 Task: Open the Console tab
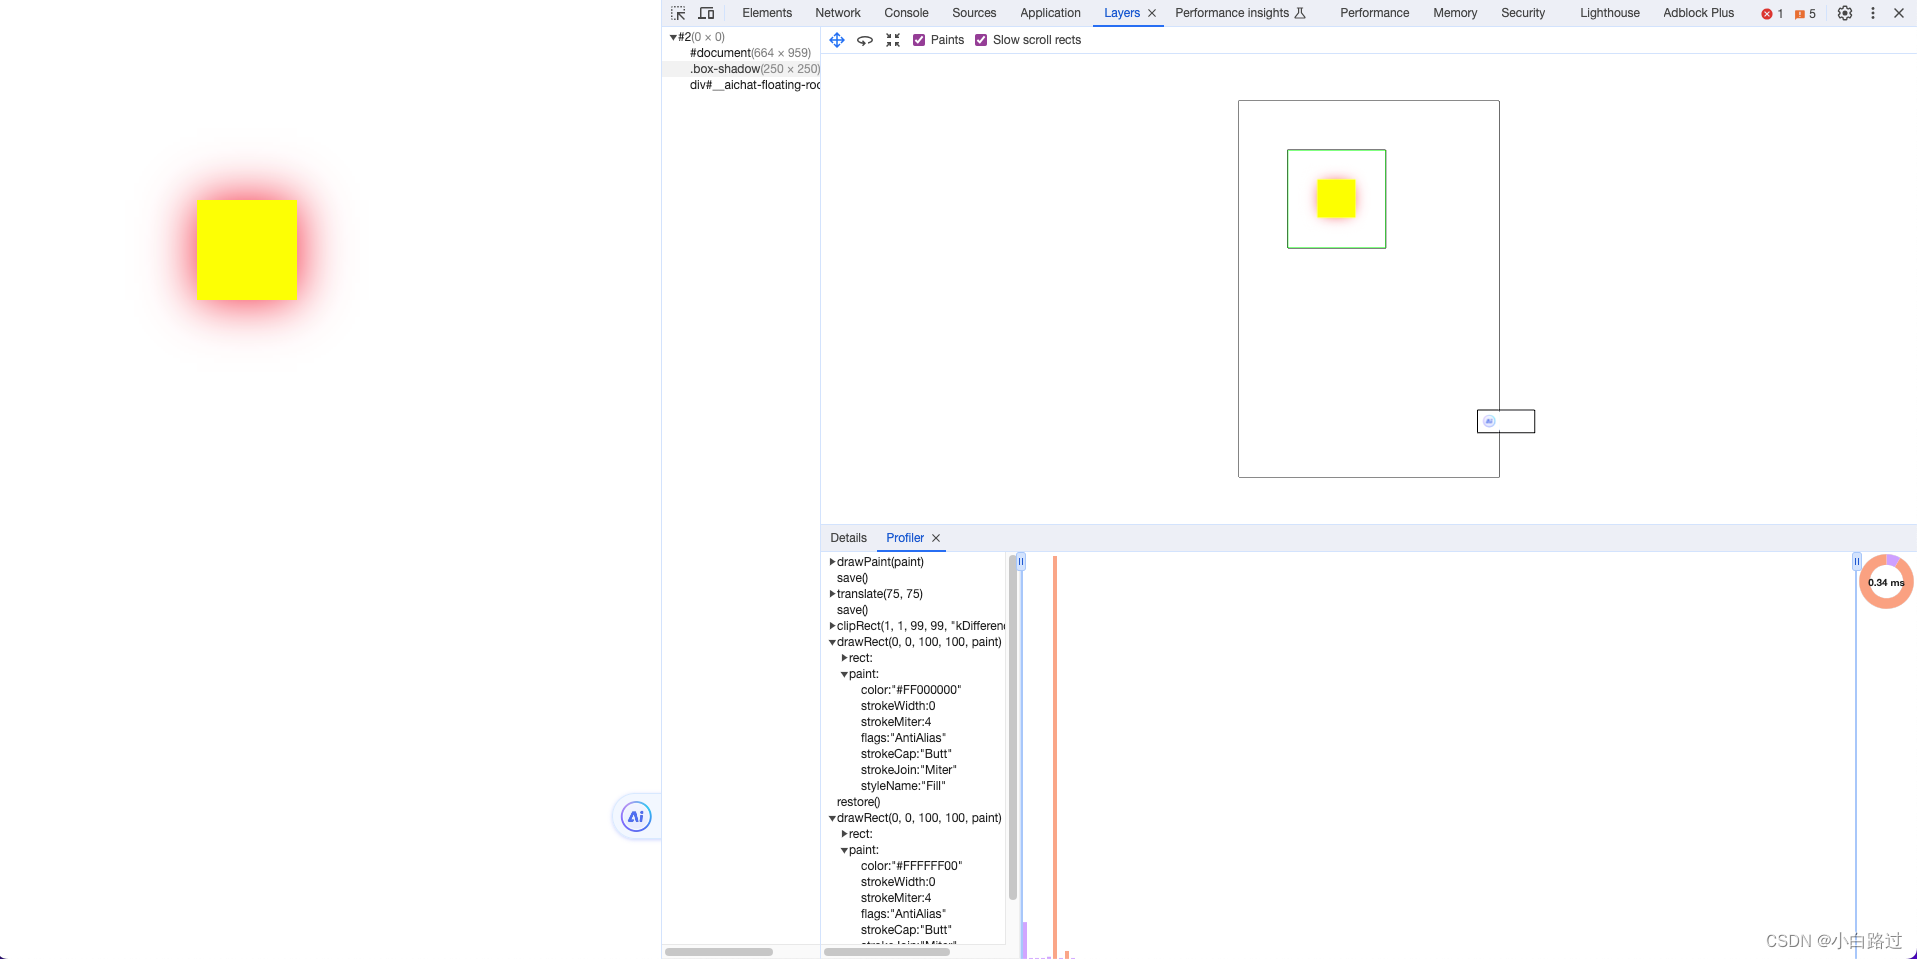coord(906,13)
